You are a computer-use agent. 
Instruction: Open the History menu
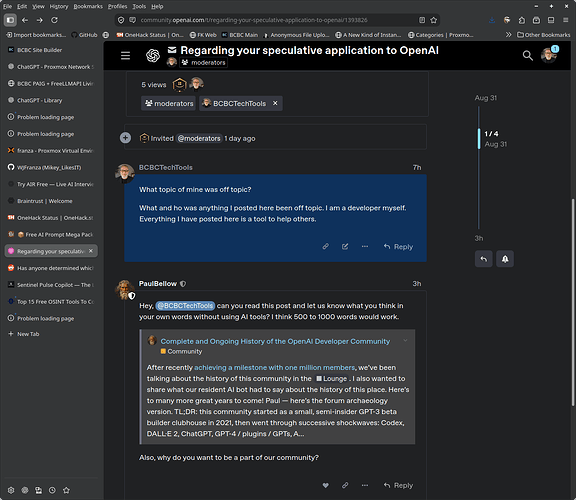pos(59,6)
